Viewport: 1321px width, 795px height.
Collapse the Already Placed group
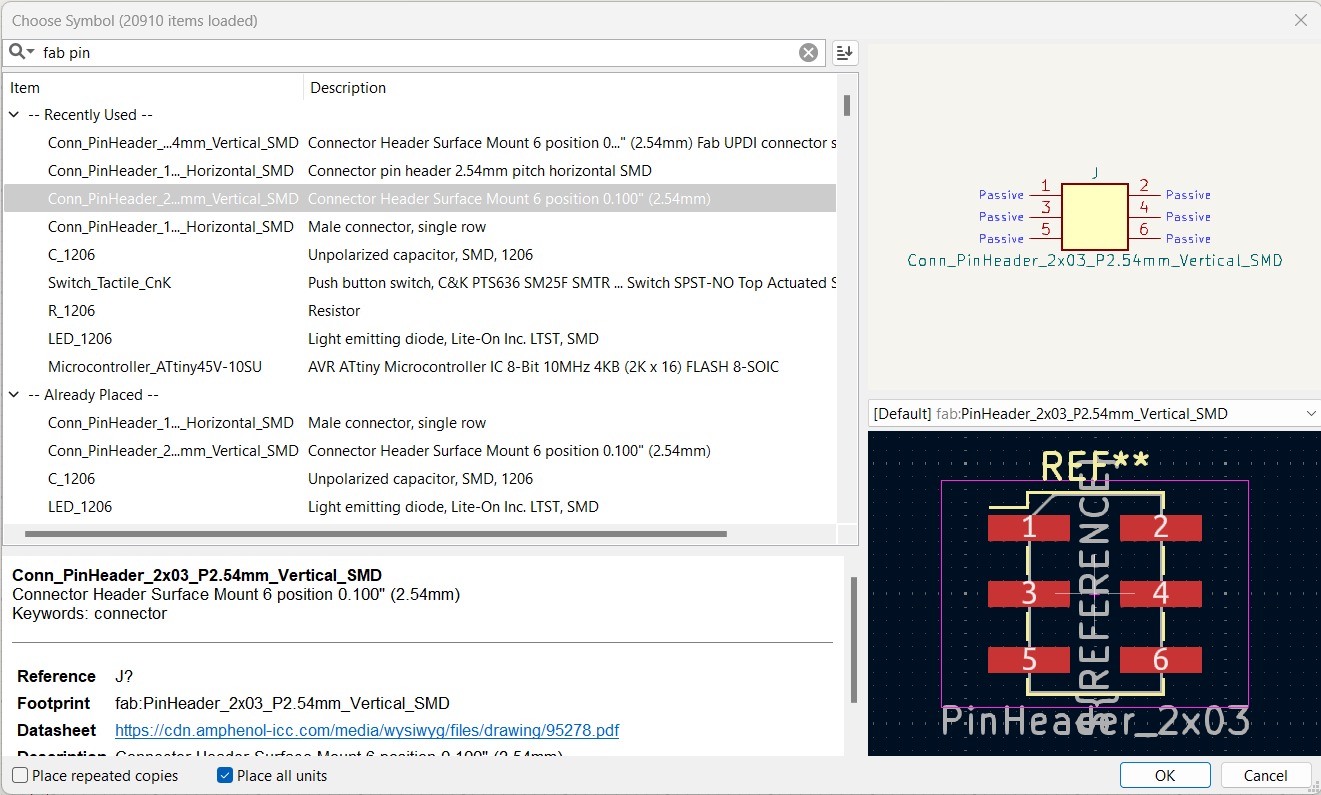[x=14, y=395]
